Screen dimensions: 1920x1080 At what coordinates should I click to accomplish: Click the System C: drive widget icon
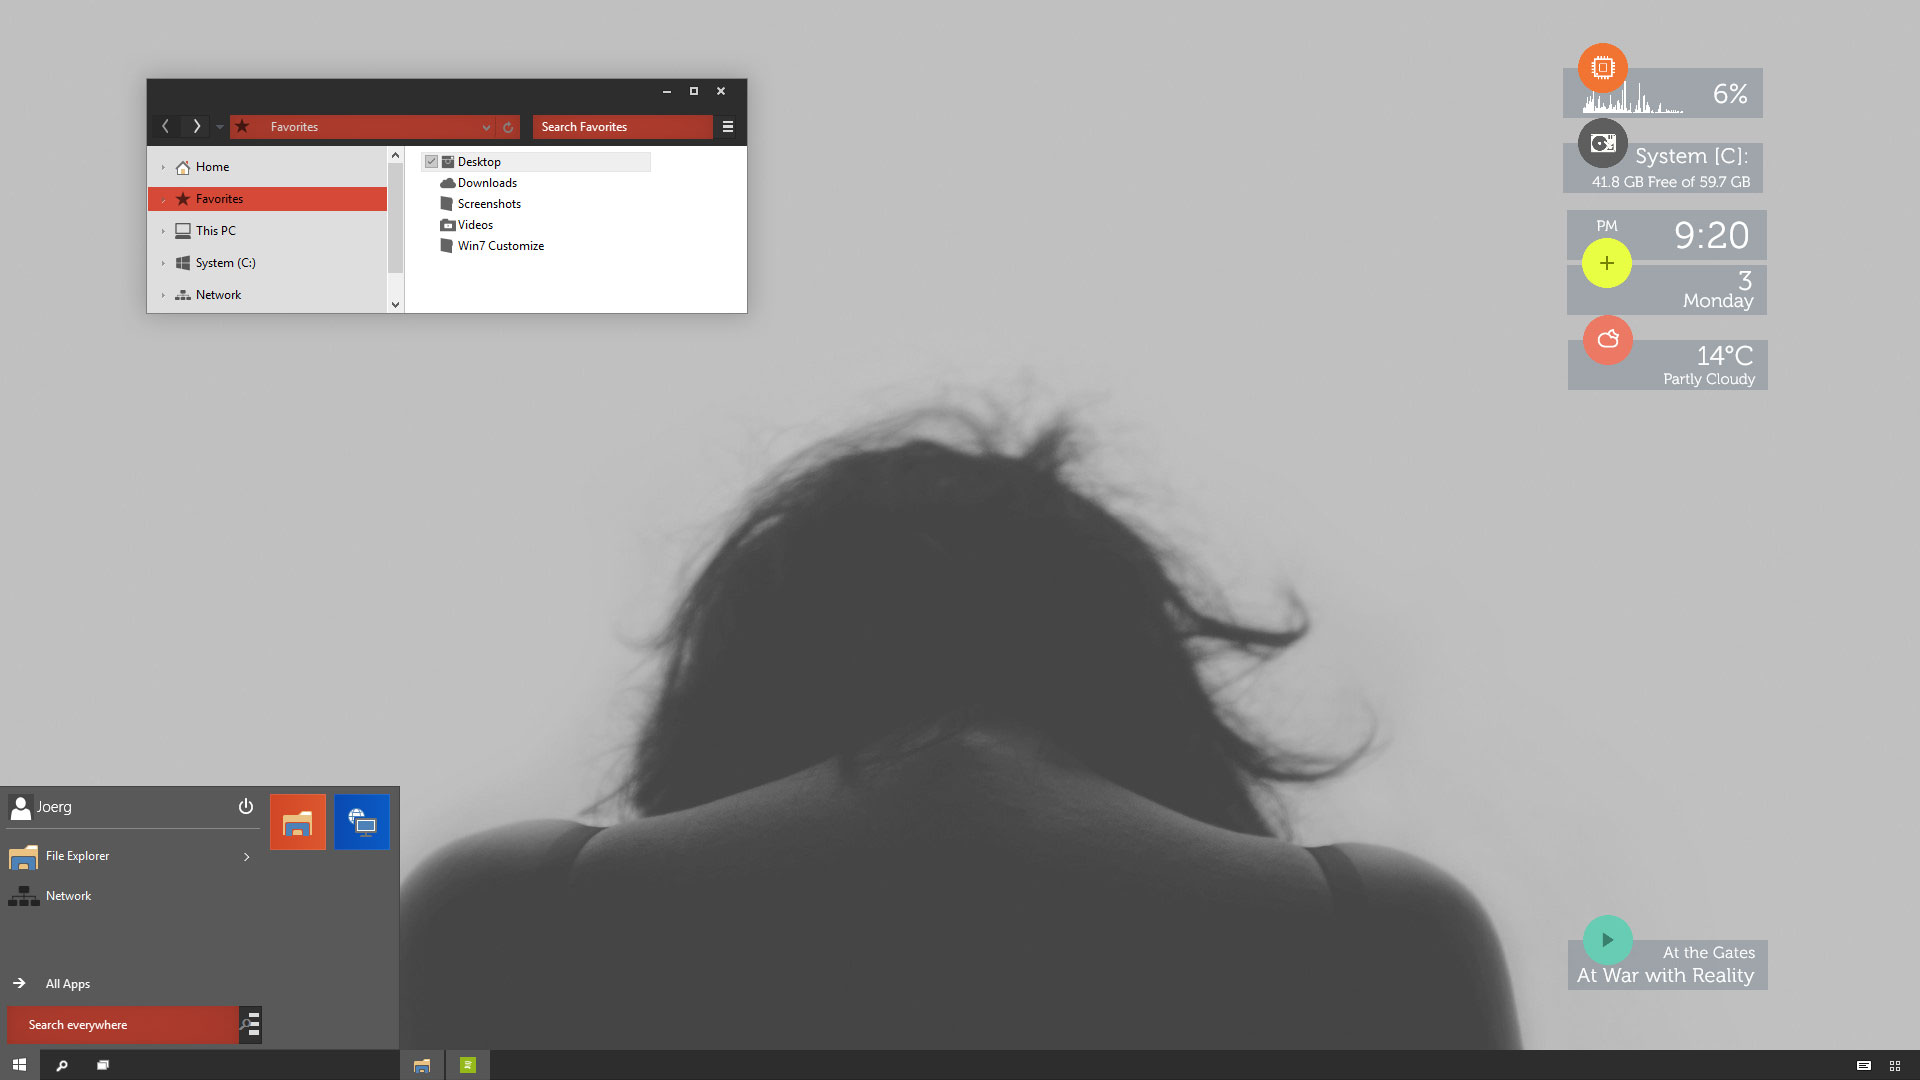point(1603,143)
